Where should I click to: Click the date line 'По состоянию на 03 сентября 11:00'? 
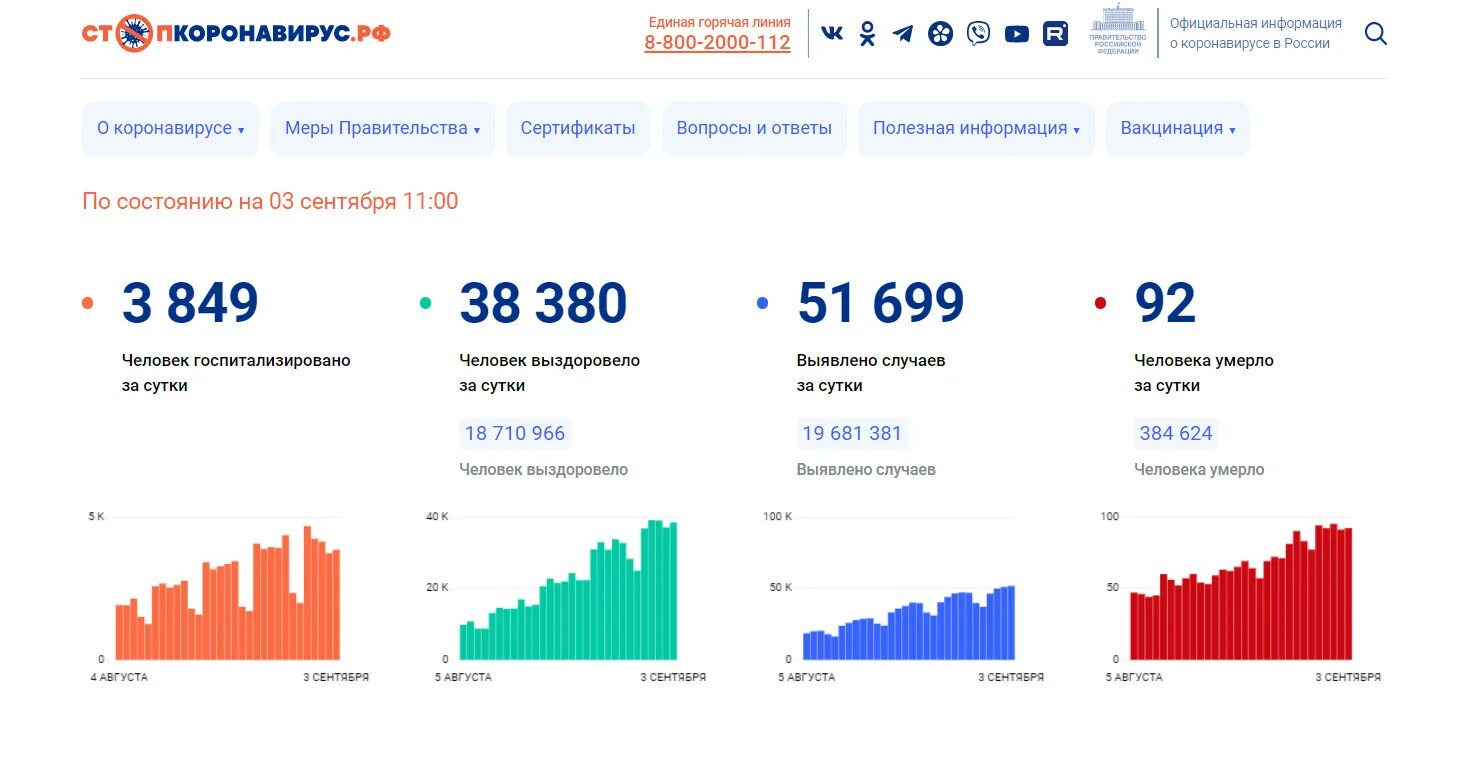click(270, 201)
